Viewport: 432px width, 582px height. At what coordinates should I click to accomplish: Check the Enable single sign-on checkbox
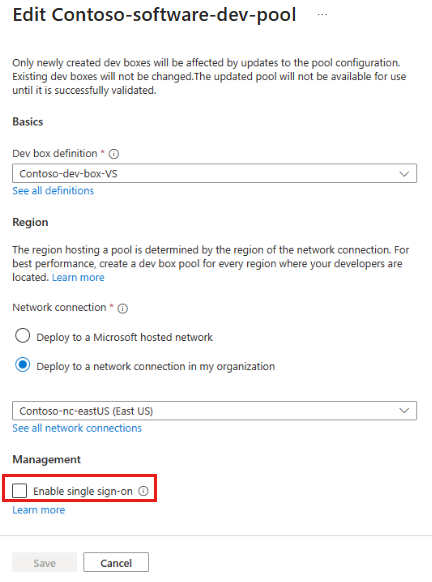[19, 491]
